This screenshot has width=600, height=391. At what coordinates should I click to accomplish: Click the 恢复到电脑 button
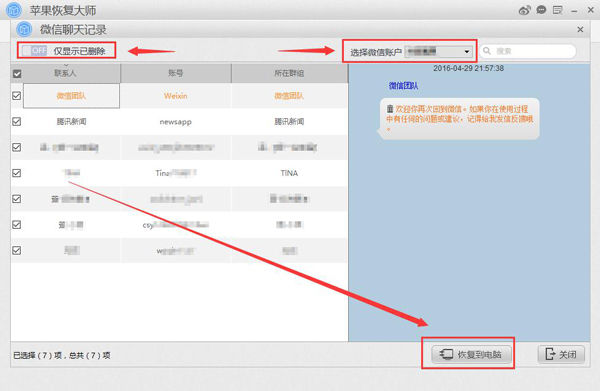coord(471,354)
